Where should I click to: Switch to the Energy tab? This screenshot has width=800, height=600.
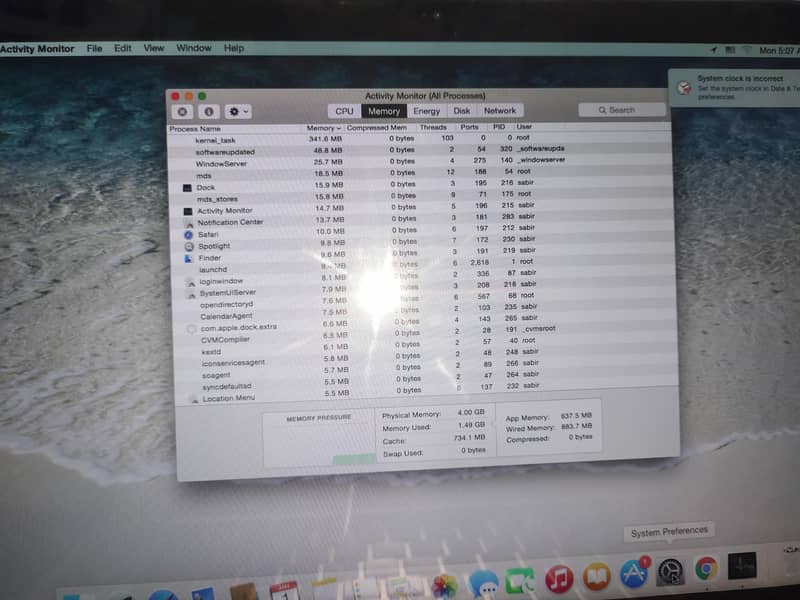(426, 111)
